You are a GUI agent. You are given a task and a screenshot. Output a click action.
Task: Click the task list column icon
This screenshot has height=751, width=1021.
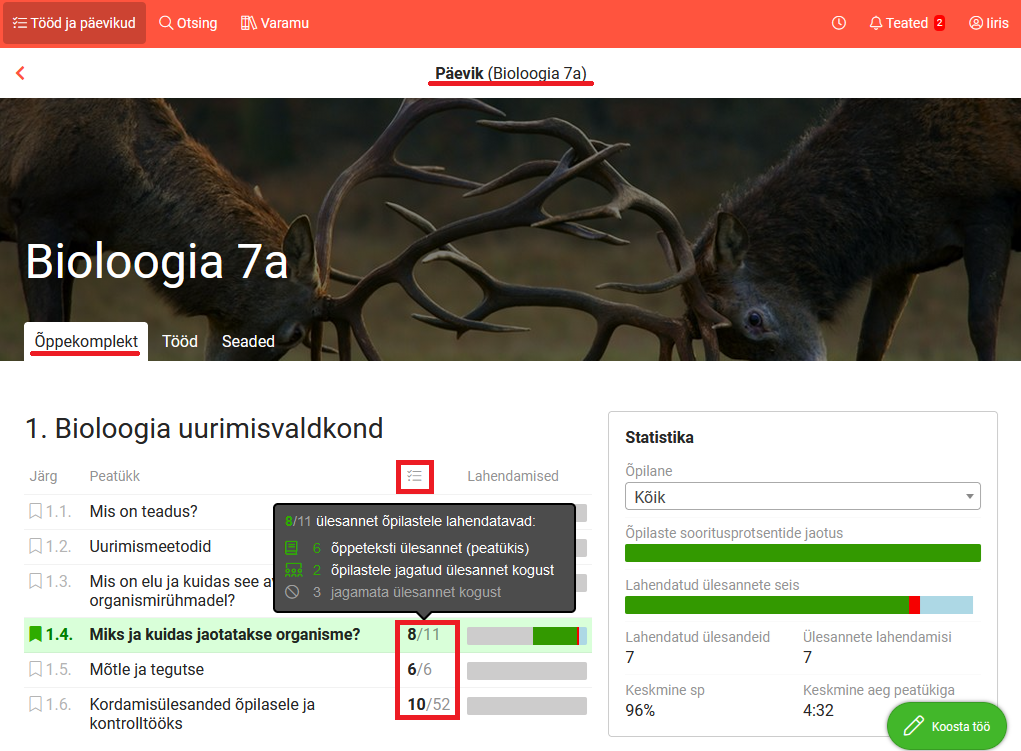(x=415, y=477)
